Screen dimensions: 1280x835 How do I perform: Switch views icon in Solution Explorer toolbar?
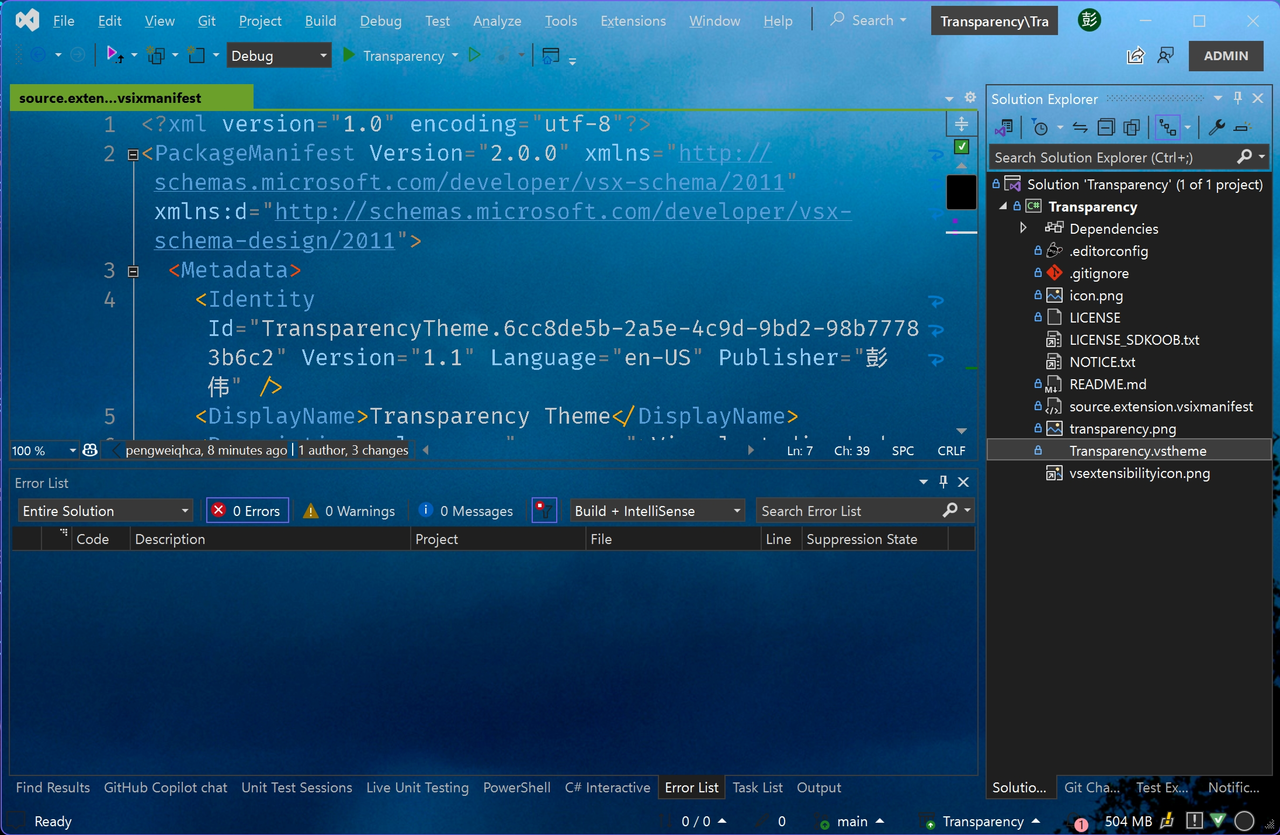(x=1005, y=127)
